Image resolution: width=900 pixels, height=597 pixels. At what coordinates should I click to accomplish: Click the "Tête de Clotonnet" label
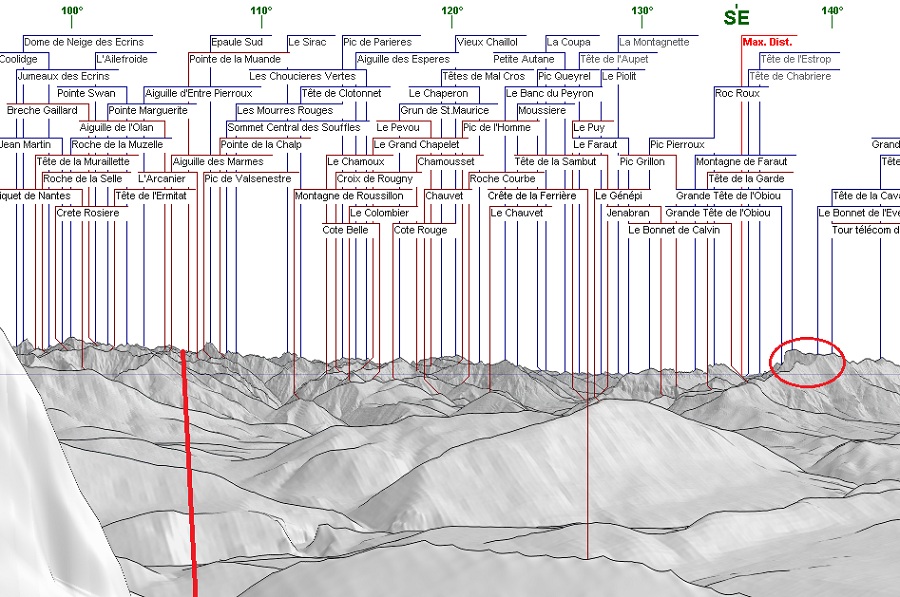tap(342, 94)
